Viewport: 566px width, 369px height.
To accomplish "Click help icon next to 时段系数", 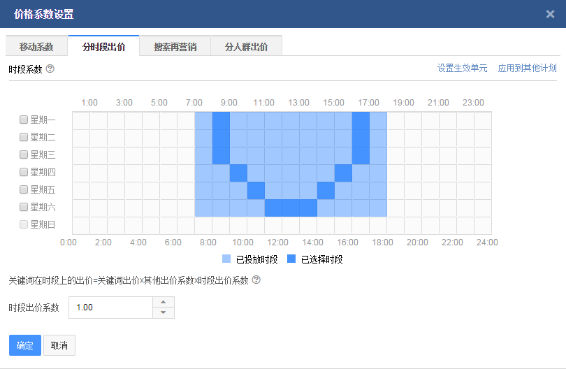I will click(x=51, y=69).
